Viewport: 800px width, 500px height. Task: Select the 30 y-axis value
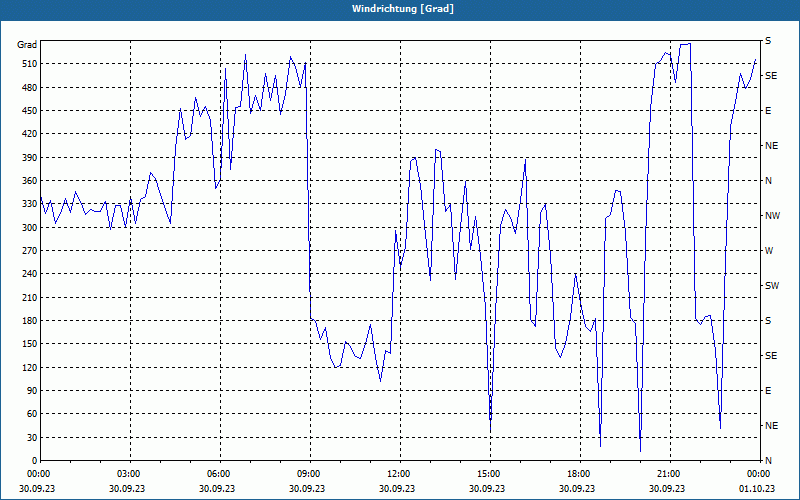(30, 437)
